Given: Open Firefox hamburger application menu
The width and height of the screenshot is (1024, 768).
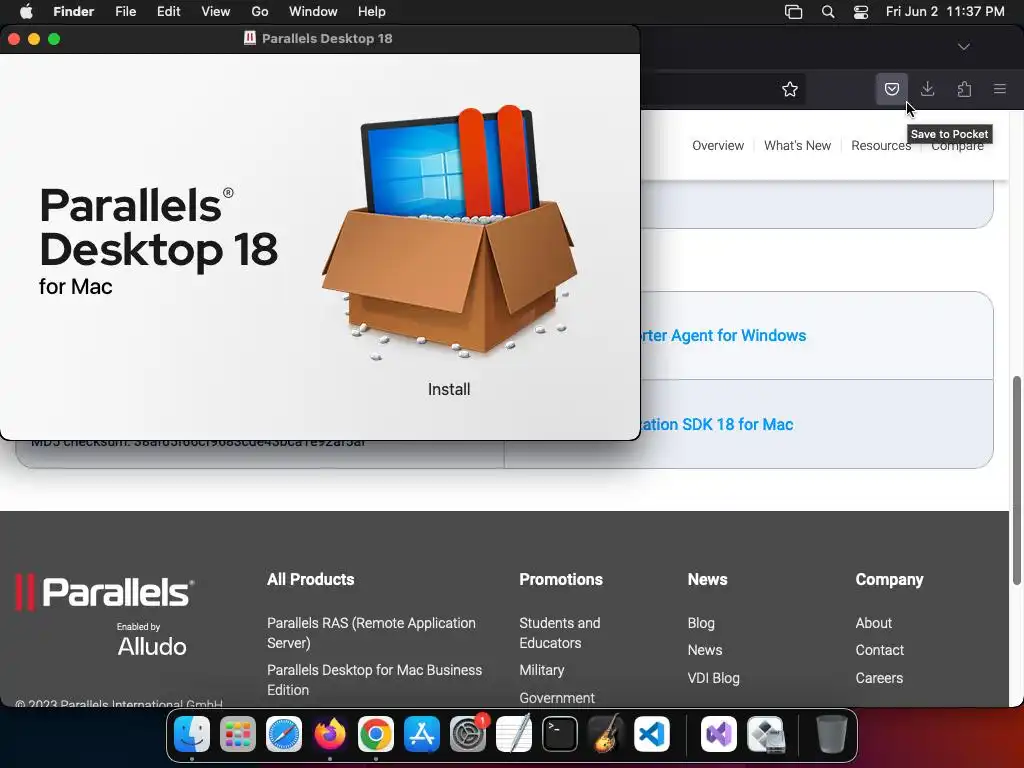Looking at the screenshot, I should point(999,89).
